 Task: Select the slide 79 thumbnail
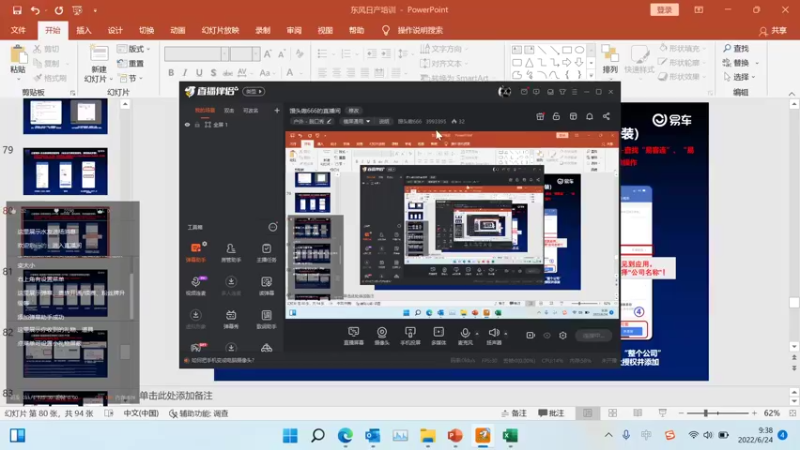click(x=65, y=171)
